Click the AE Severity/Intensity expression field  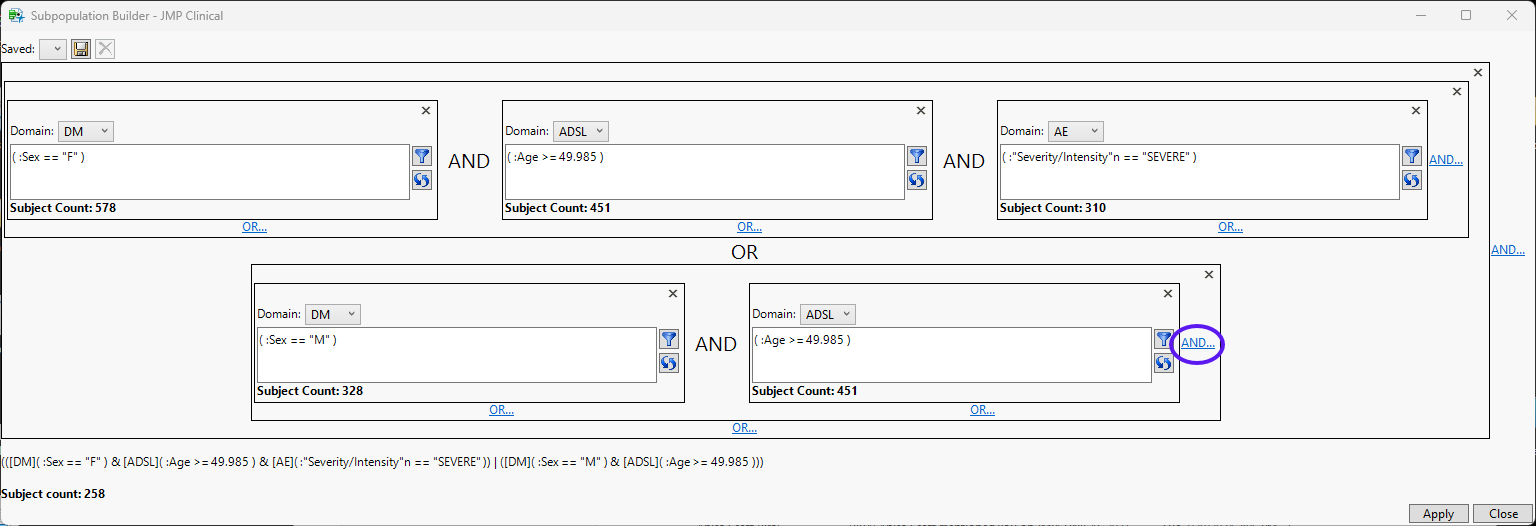1199,172
